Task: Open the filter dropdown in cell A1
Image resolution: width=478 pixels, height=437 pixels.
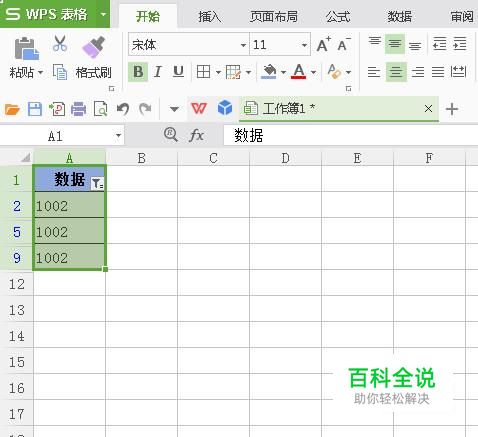Action: point(97,183)
